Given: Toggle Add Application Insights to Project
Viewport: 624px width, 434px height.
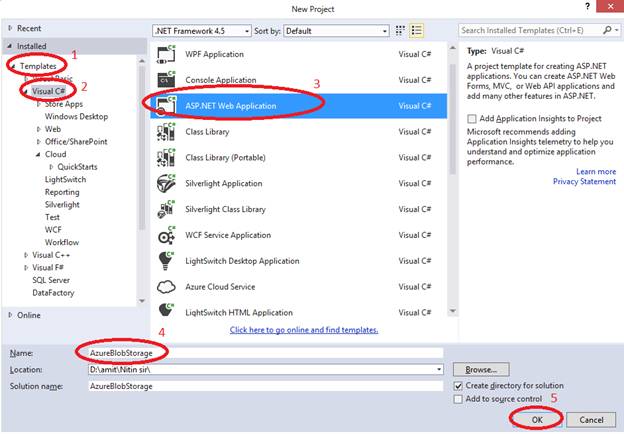Looking at the screenshot, I should point(472,119).
